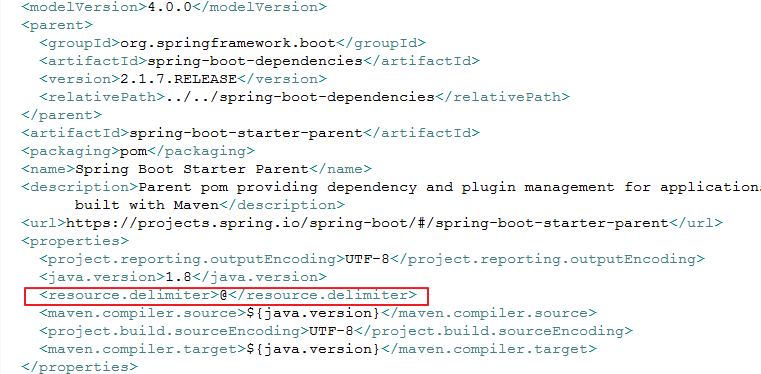Click the opening java.version tag
This screenshot has height=374, width=761.
click(x=102, y=276)
